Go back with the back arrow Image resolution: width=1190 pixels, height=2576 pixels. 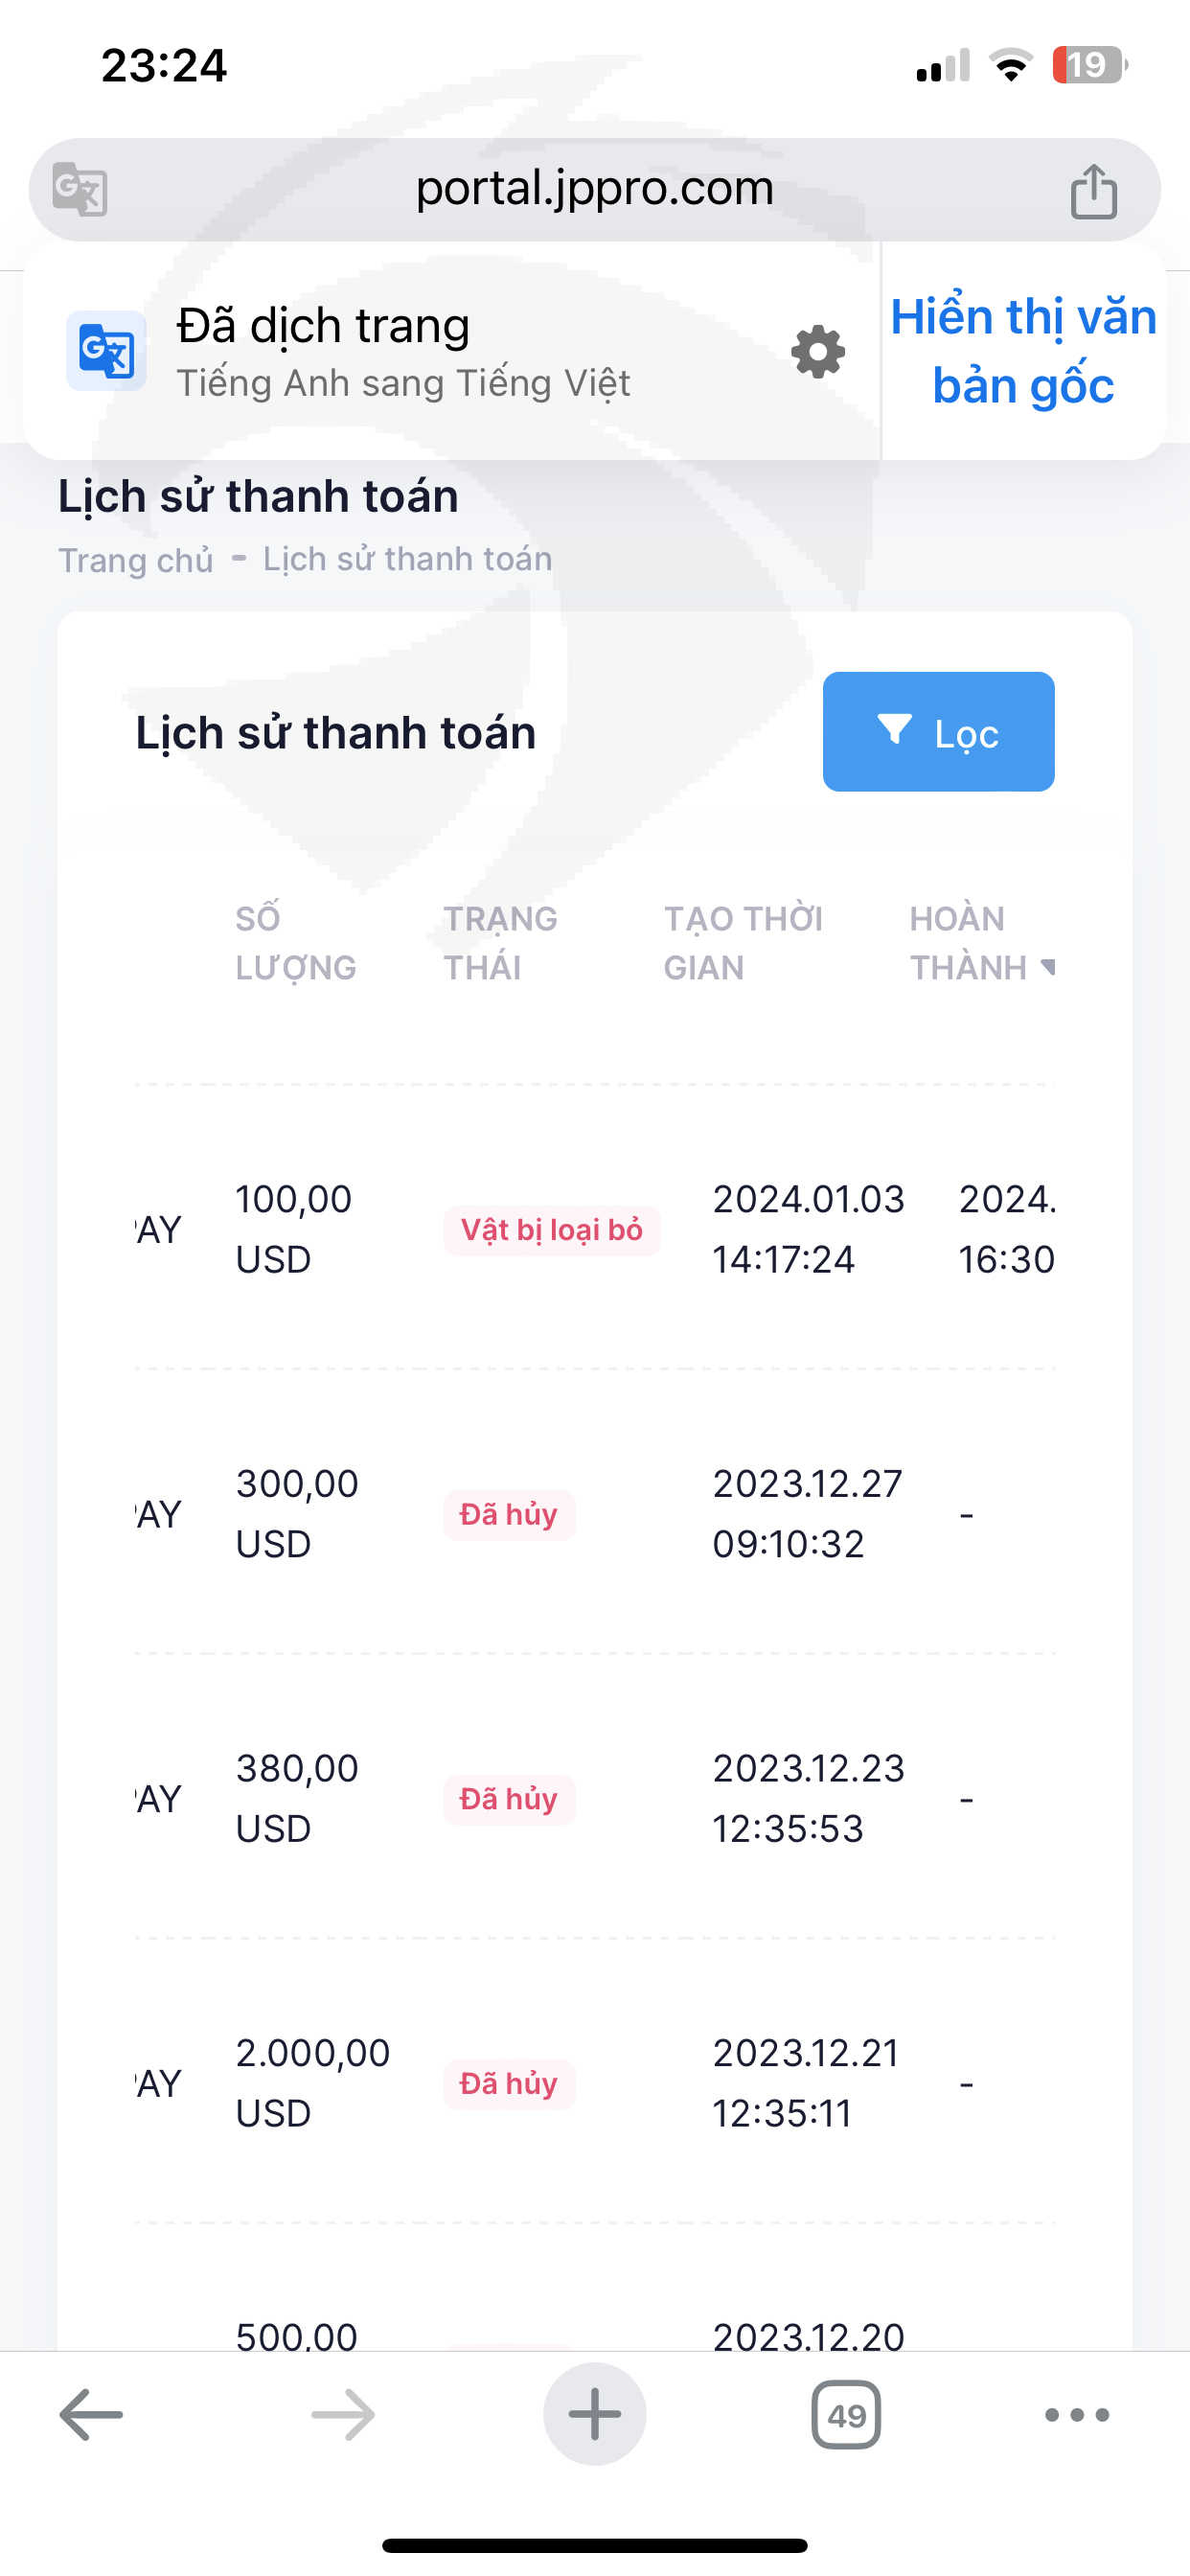(x=91, y=2415)
